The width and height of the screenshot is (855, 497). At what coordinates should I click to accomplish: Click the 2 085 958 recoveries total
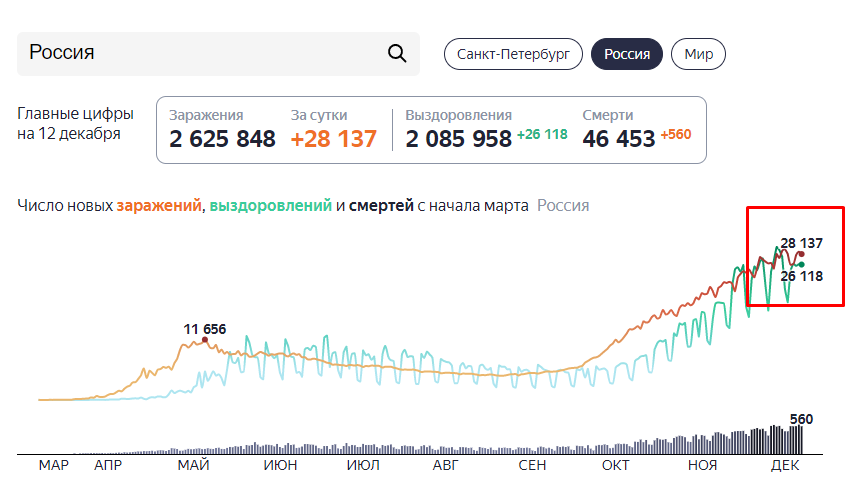459,139
